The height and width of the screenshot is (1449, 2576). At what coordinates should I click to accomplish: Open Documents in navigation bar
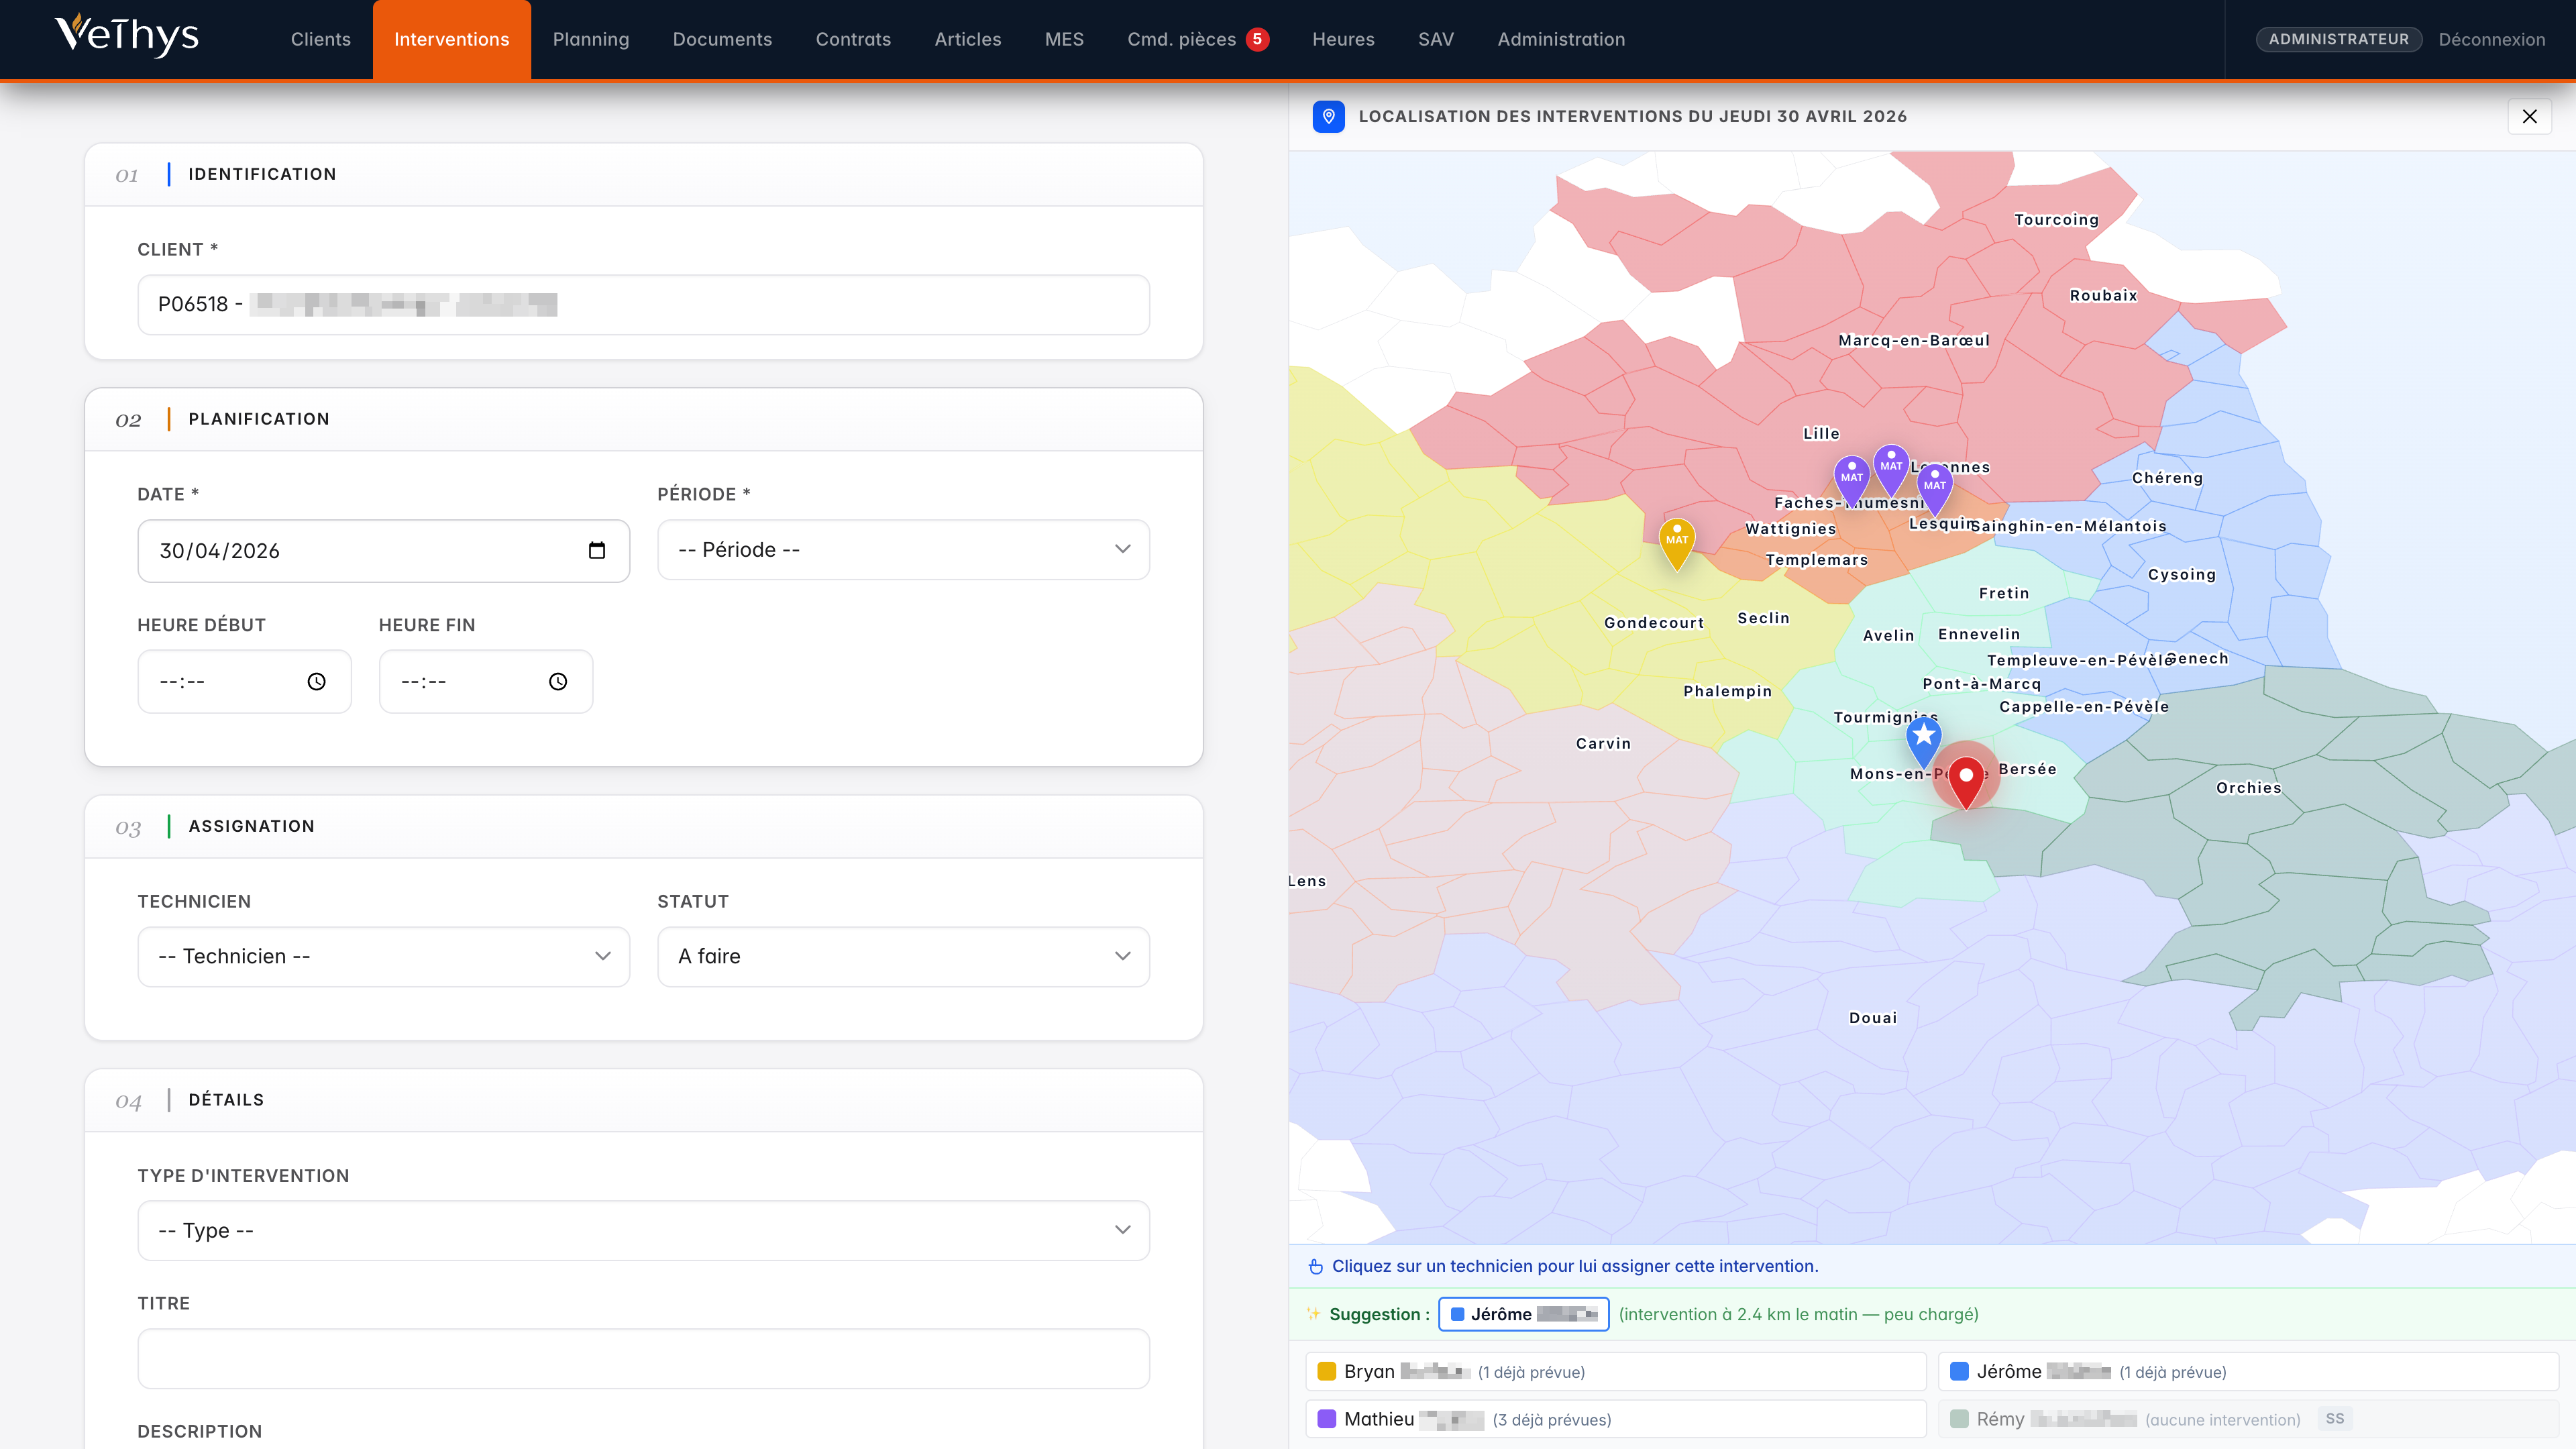click(x=722, y=39)
